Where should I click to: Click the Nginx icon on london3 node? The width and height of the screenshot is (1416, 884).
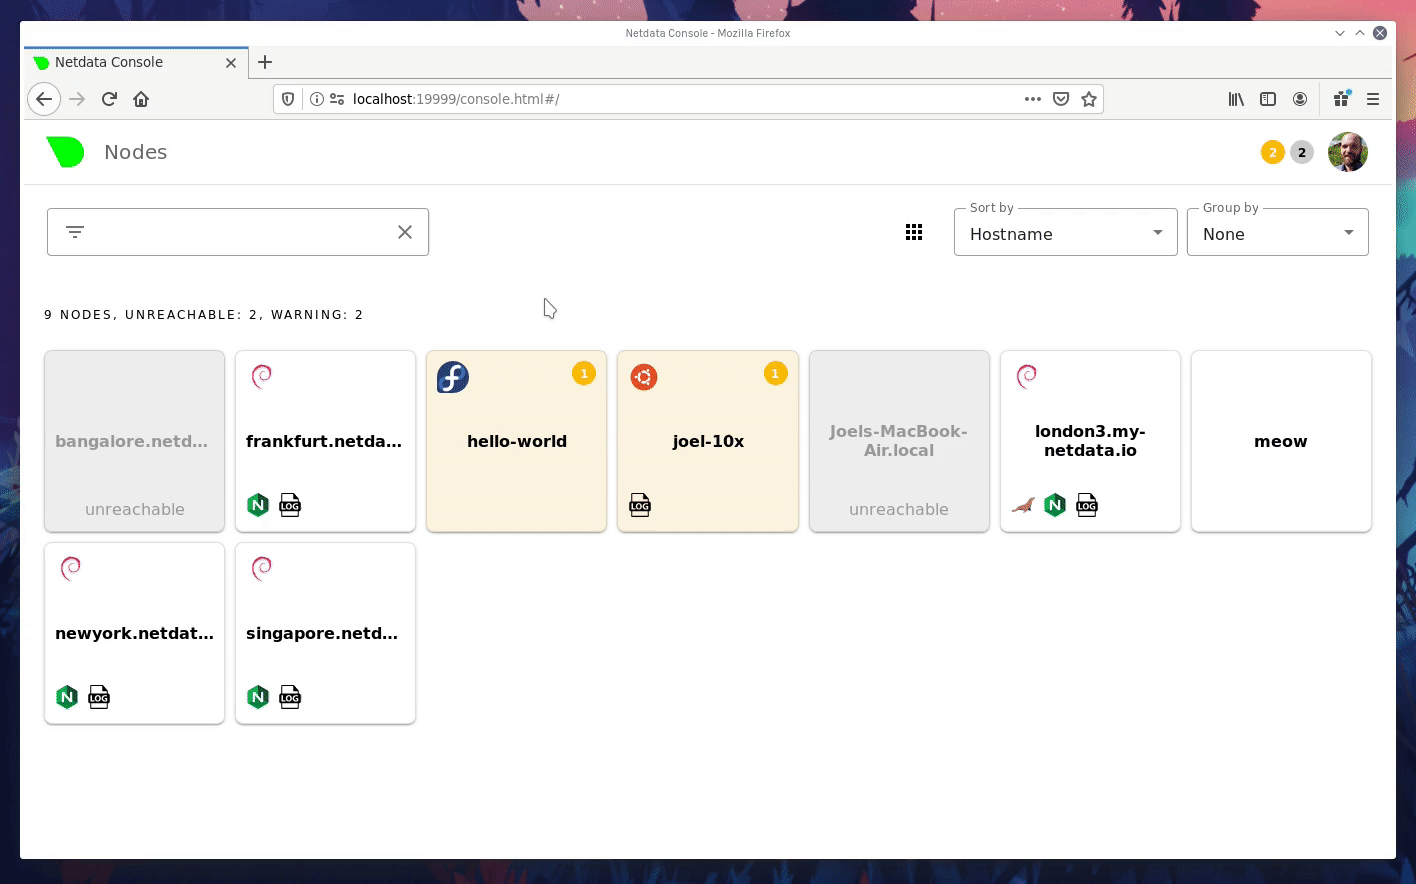(x=1055, y=505)
